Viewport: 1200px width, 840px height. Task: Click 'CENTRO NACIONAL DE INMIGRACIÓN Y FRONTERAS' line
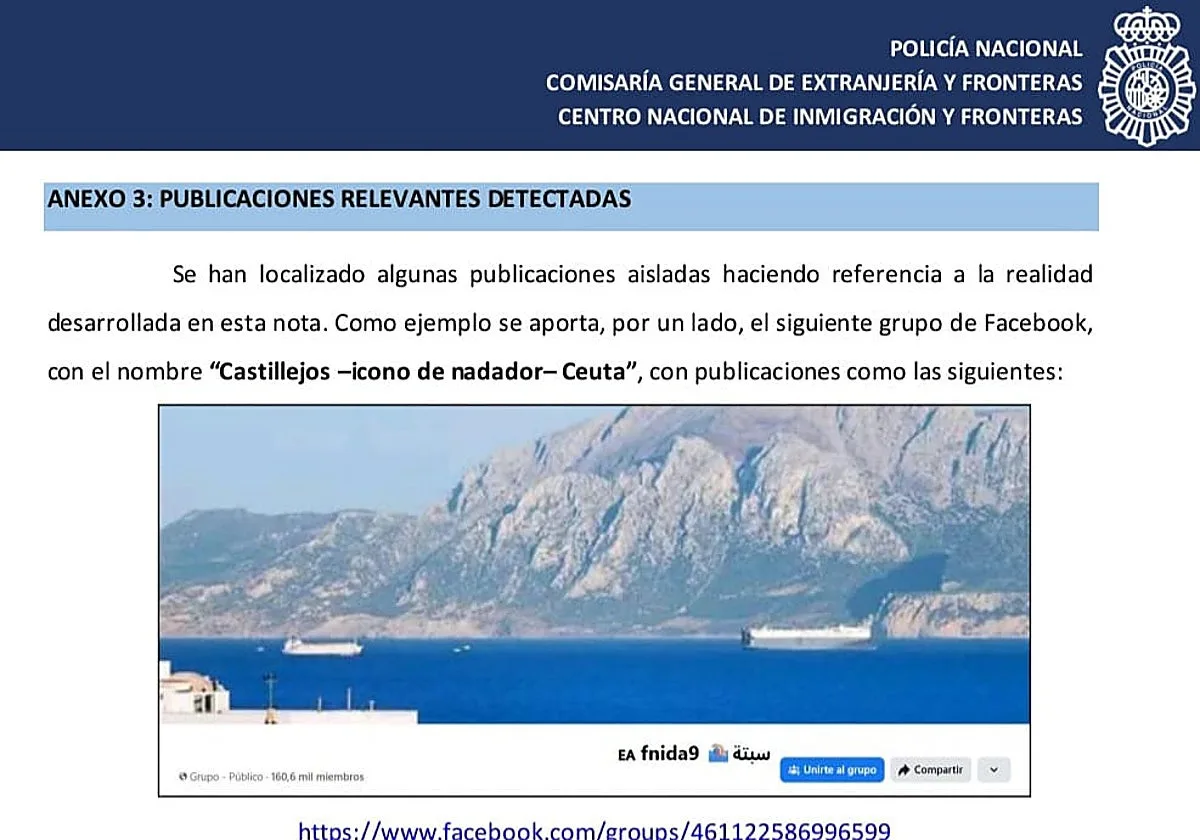click(820, 116)
